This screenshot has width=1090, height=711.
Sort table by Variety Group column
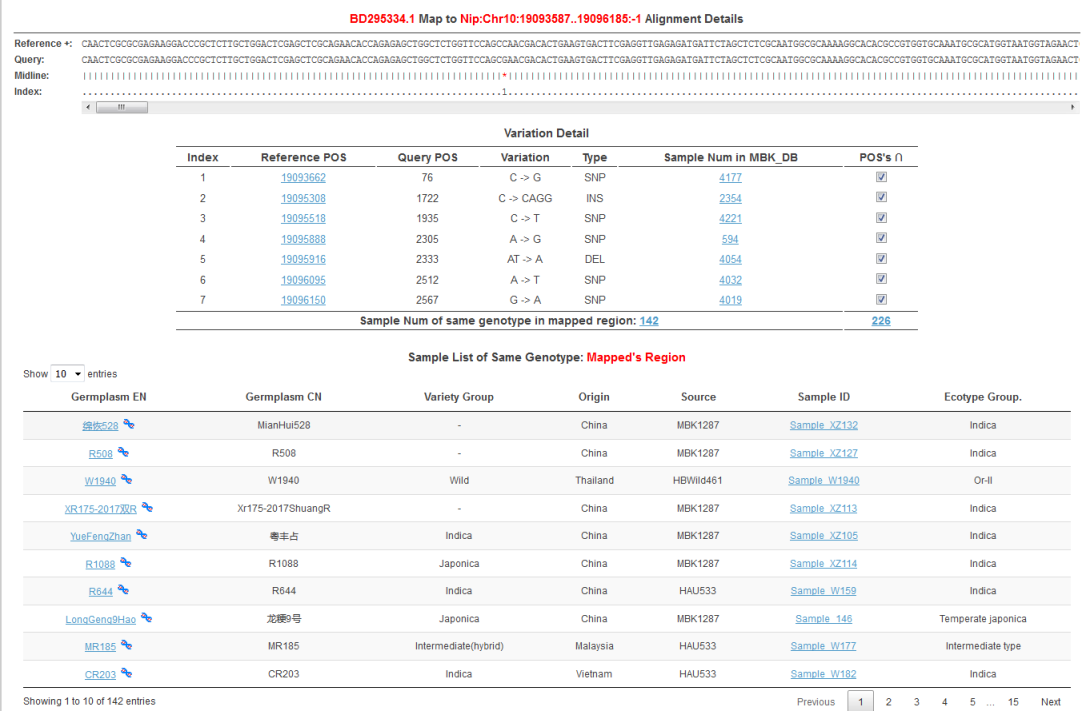click(x=459, y=397)
